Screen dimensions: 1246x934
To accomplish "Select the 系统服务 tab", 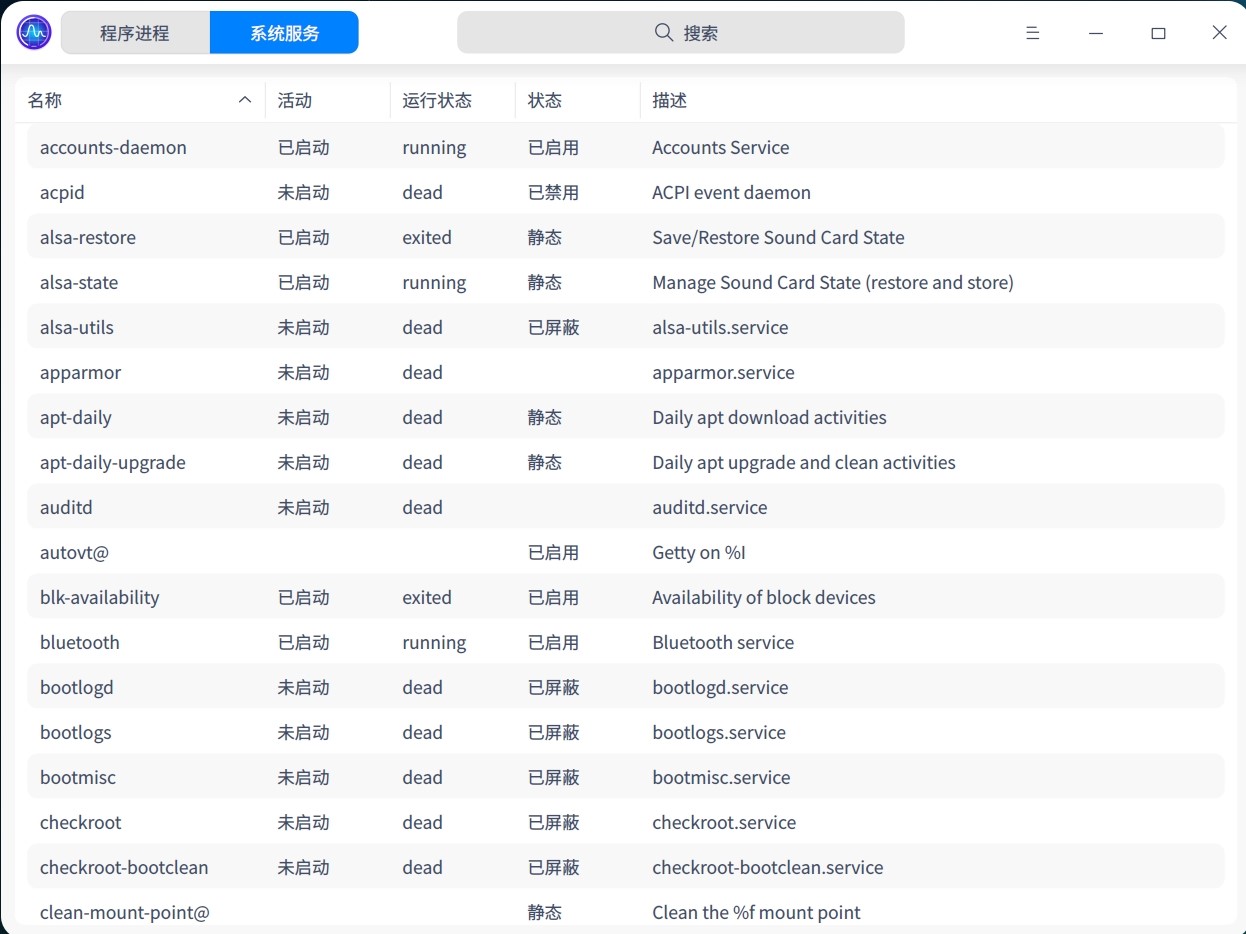I will click(x=283, y=32).
